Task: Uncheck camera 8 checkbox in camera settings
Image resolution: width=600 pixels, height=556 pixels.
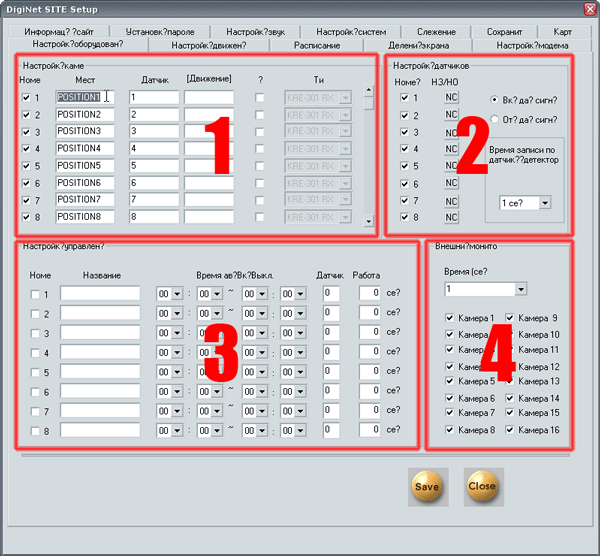Action: pos(26,217)
